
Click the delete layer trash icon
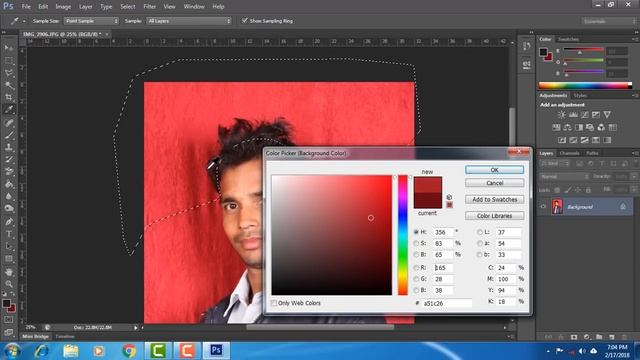624,337
